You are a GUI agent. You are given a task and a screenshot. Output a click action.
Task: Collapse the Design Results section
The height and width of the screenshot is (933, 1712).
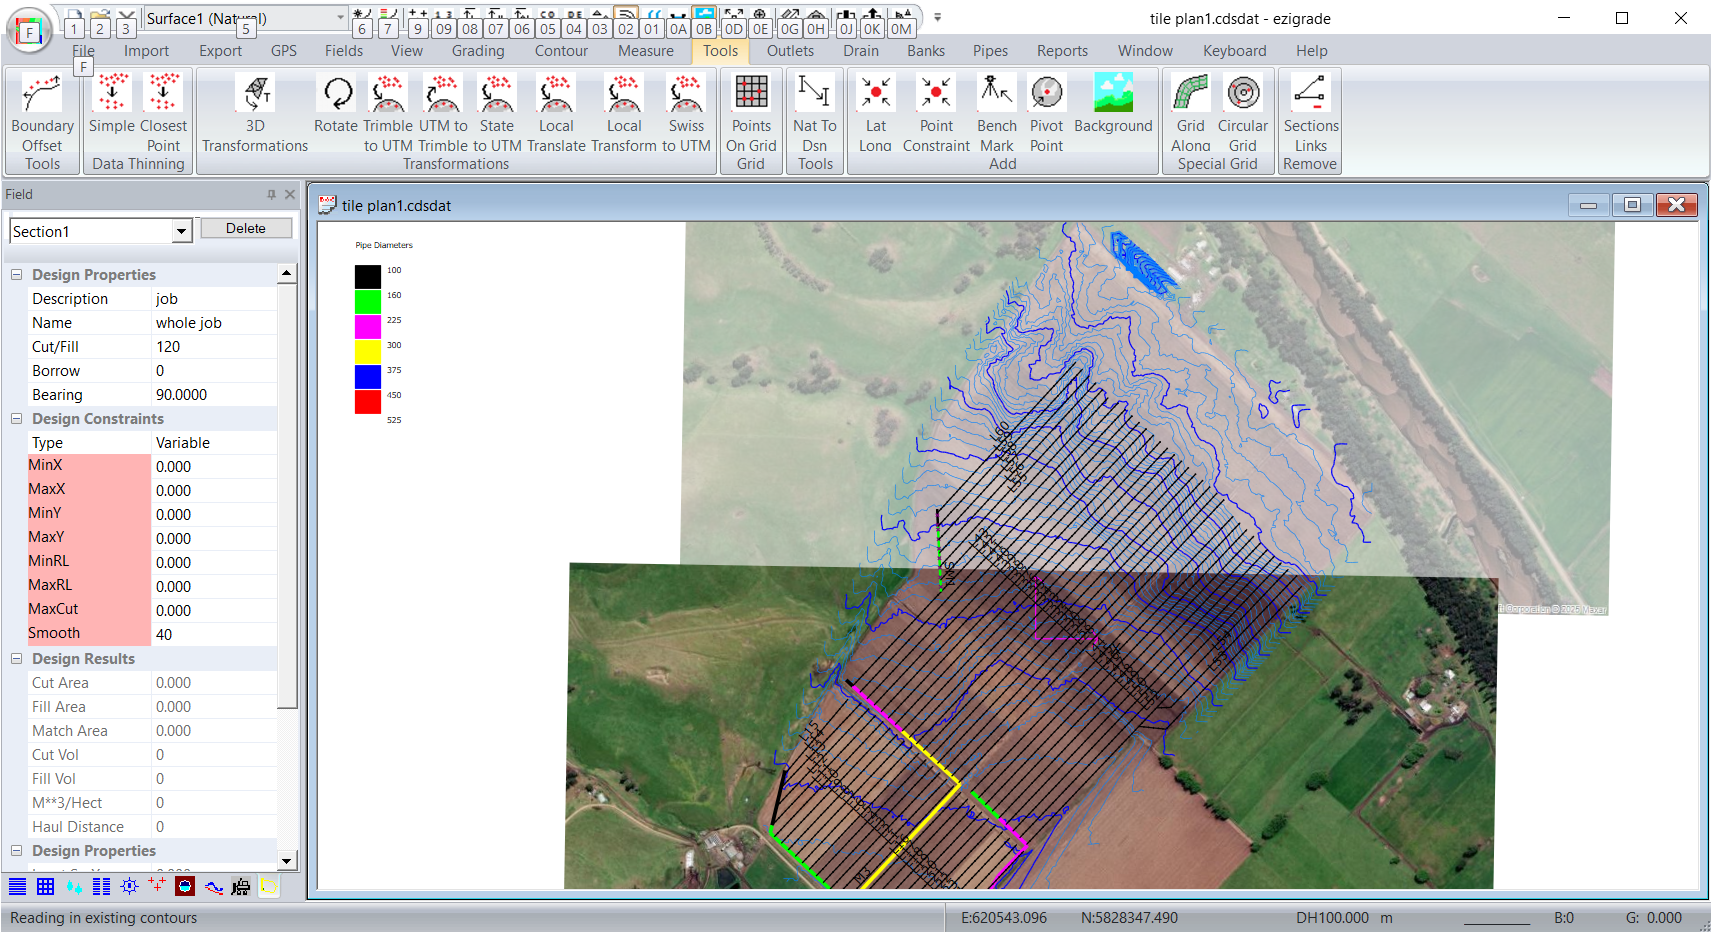[x=17, y=659]
